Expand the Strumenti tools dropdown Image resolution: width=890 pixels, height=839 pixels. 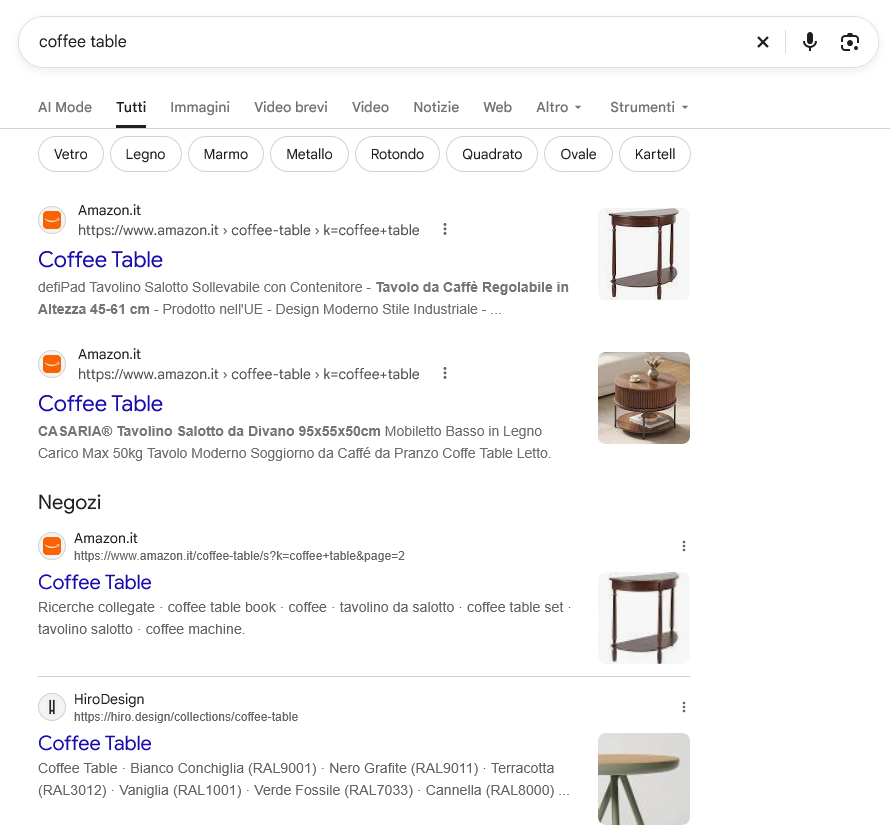coord(649,107)
